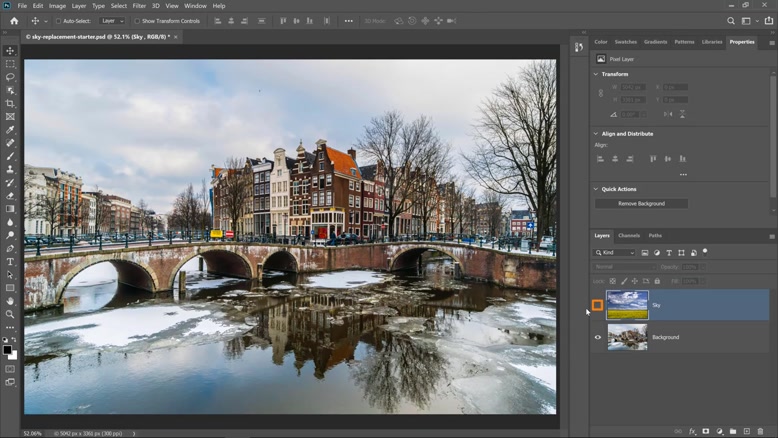Click the Remove Background button
The height and width of the screenshot is (438, 778).
click(x=641, y=203)
